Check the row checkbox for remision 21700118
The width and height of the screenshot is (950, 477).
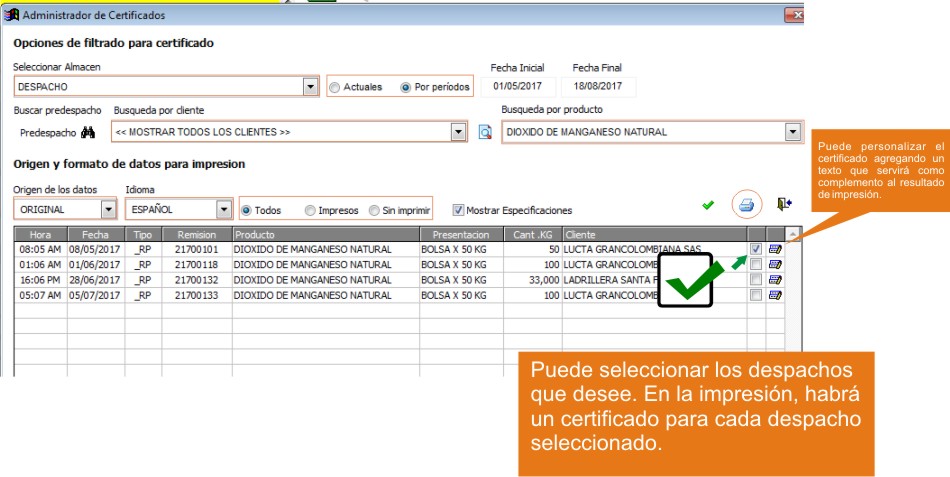756,264
